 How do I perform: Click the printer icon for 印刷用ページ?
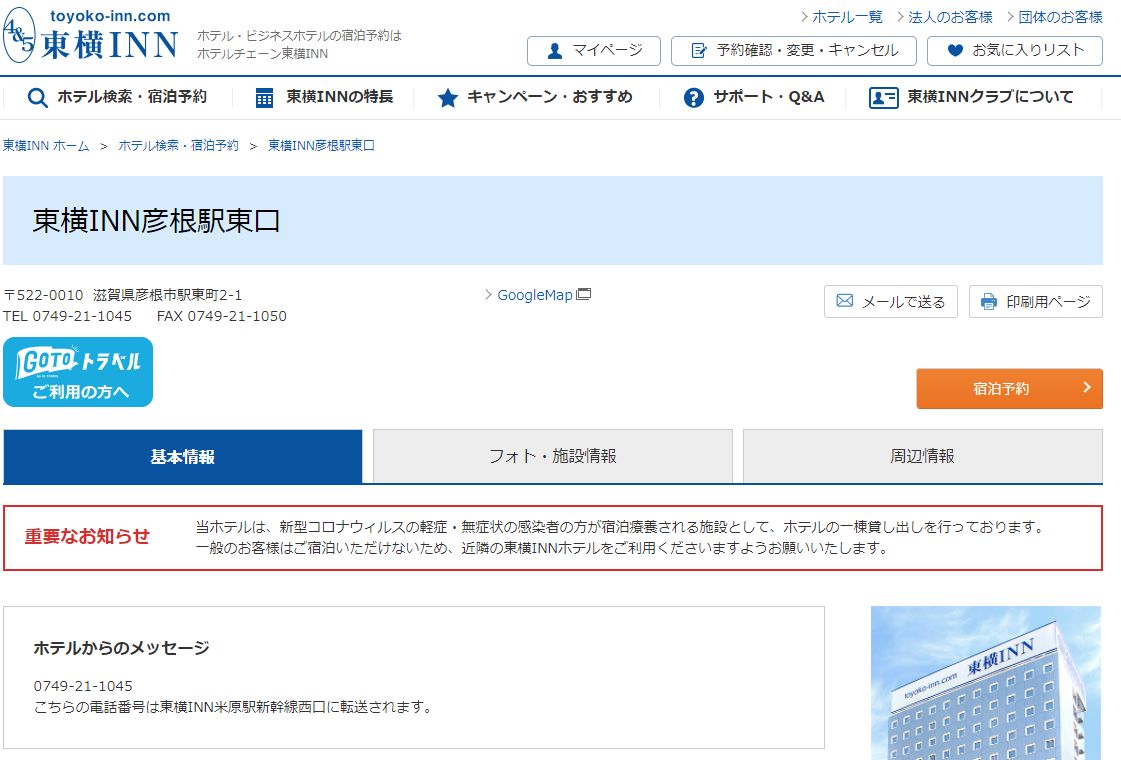click(989, 302)
